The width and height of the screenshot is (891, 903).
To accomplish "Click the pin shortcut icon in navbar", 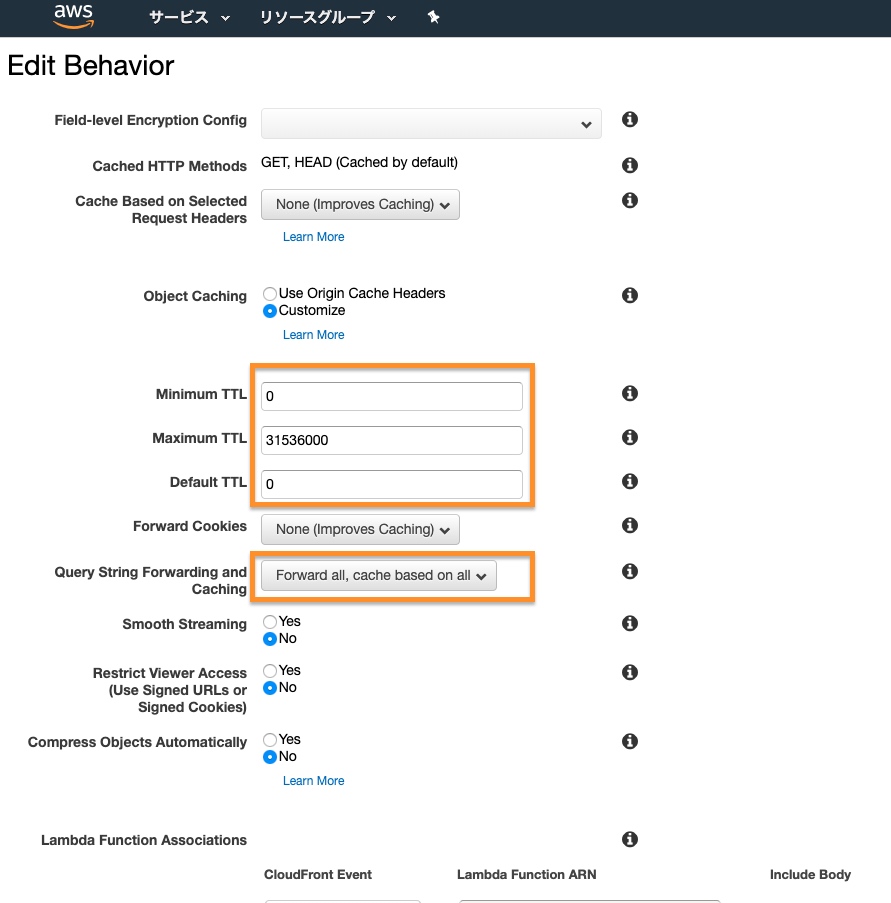I will (x=433, y=17).
